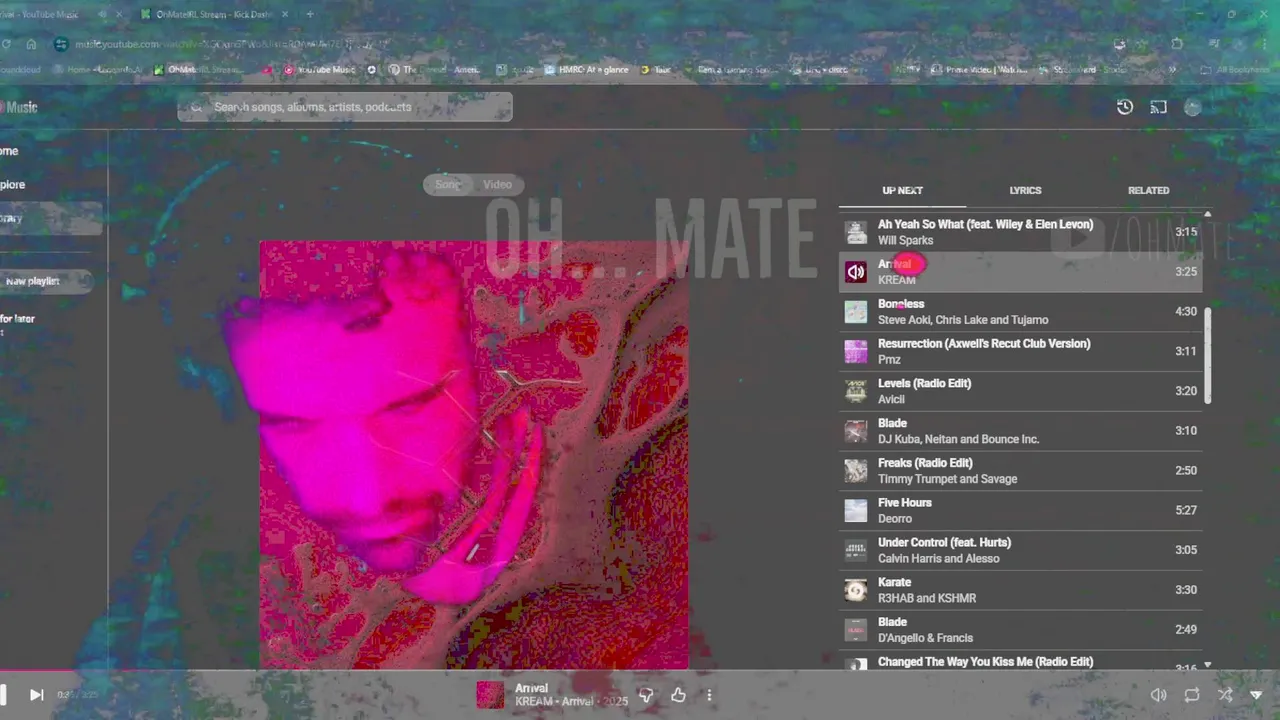Select the RELATED tab

pyautogui.click(x=1148, y=190)
